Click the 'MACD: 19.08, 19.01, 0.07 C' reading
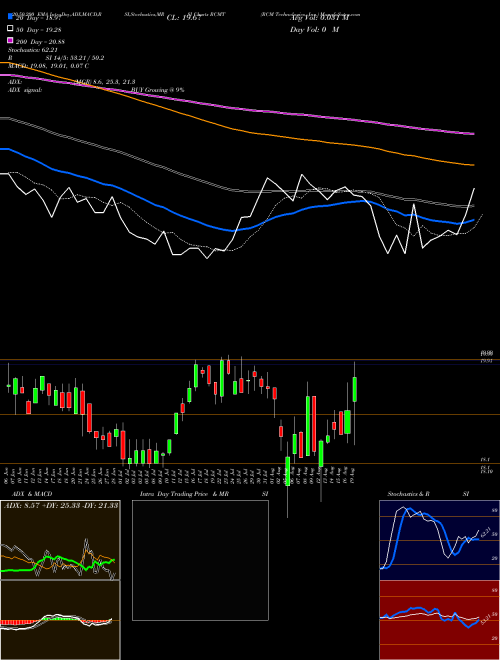Image resolution: width=500 pixels, height=660 pixels. [48, 66]
